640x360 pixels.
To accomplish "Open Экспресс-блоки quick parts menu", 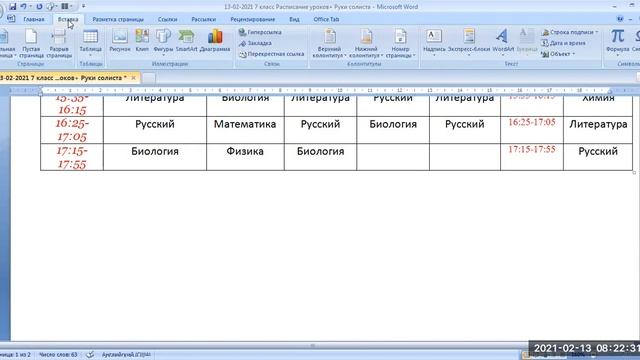I will 469,43.
